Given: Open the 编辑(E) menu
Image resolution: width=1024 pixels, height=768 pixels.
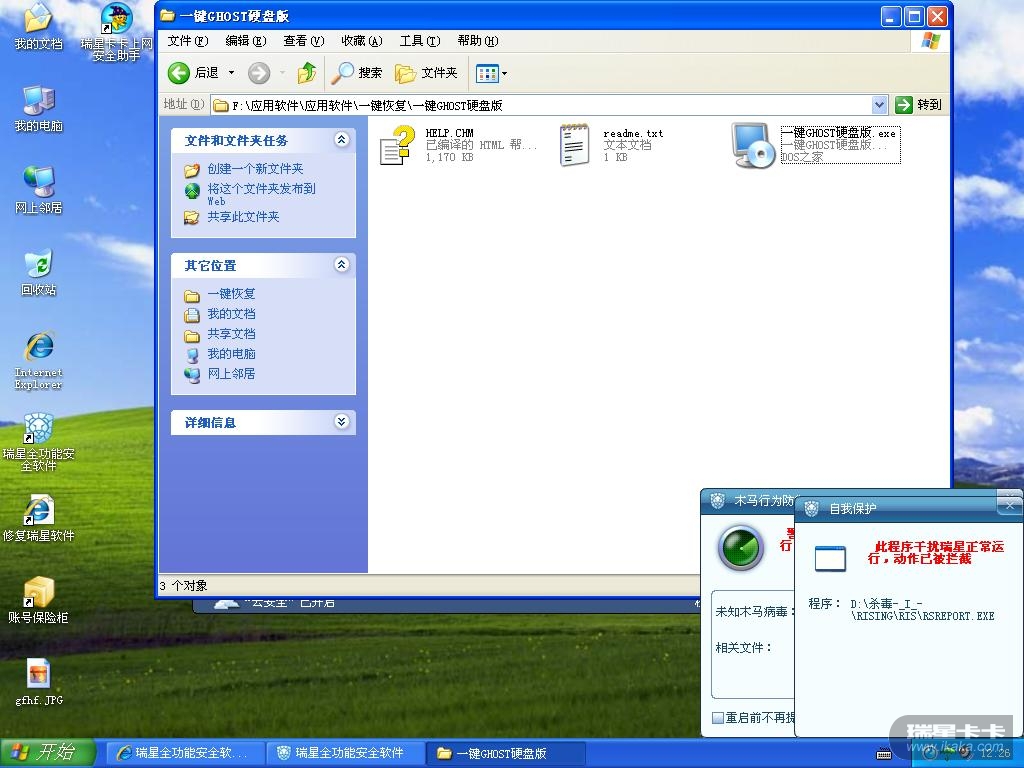Looking at the screenshot, I should click(246, 41).
